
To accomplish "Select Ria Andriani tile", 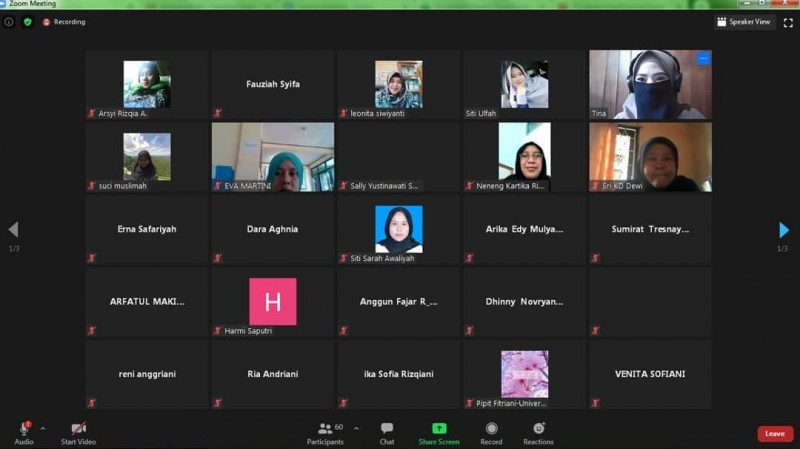I will (x=273, y=374).
